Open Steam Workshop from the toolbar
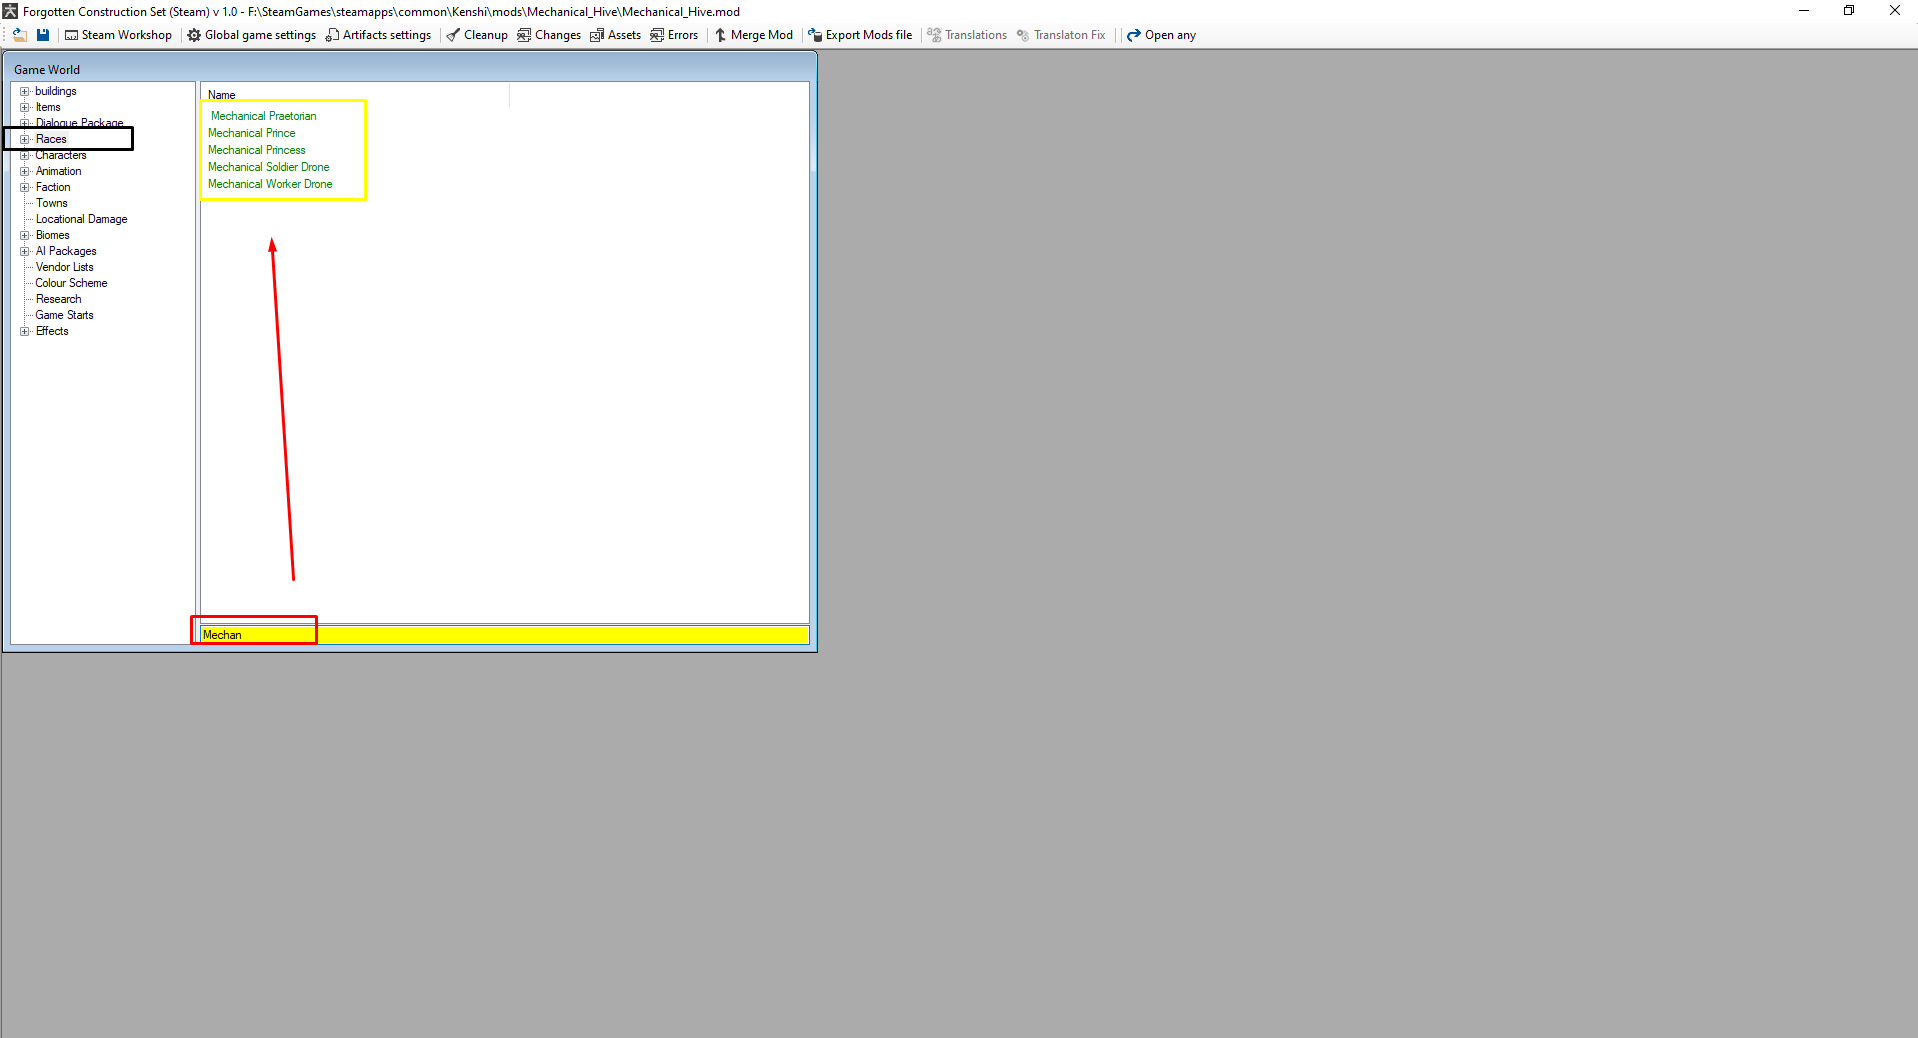Screen dimensions: 1918x1038 coord(118,35)
